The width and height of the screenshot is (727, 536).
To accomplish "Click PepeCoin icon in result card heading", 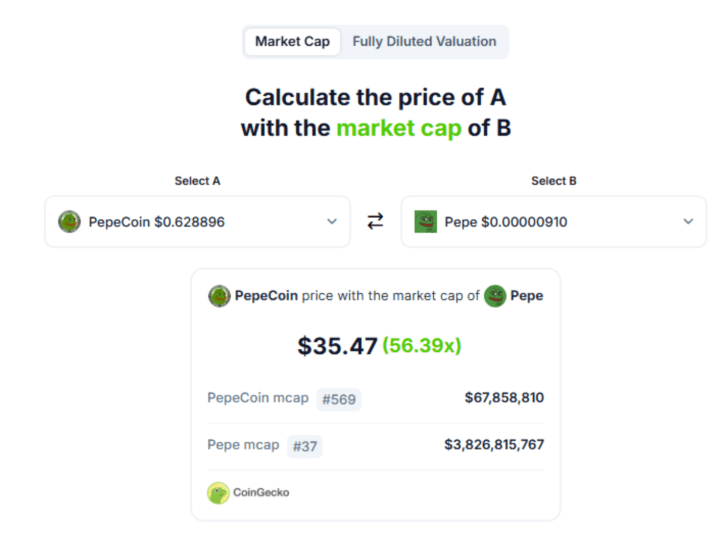I will [219, 296].
